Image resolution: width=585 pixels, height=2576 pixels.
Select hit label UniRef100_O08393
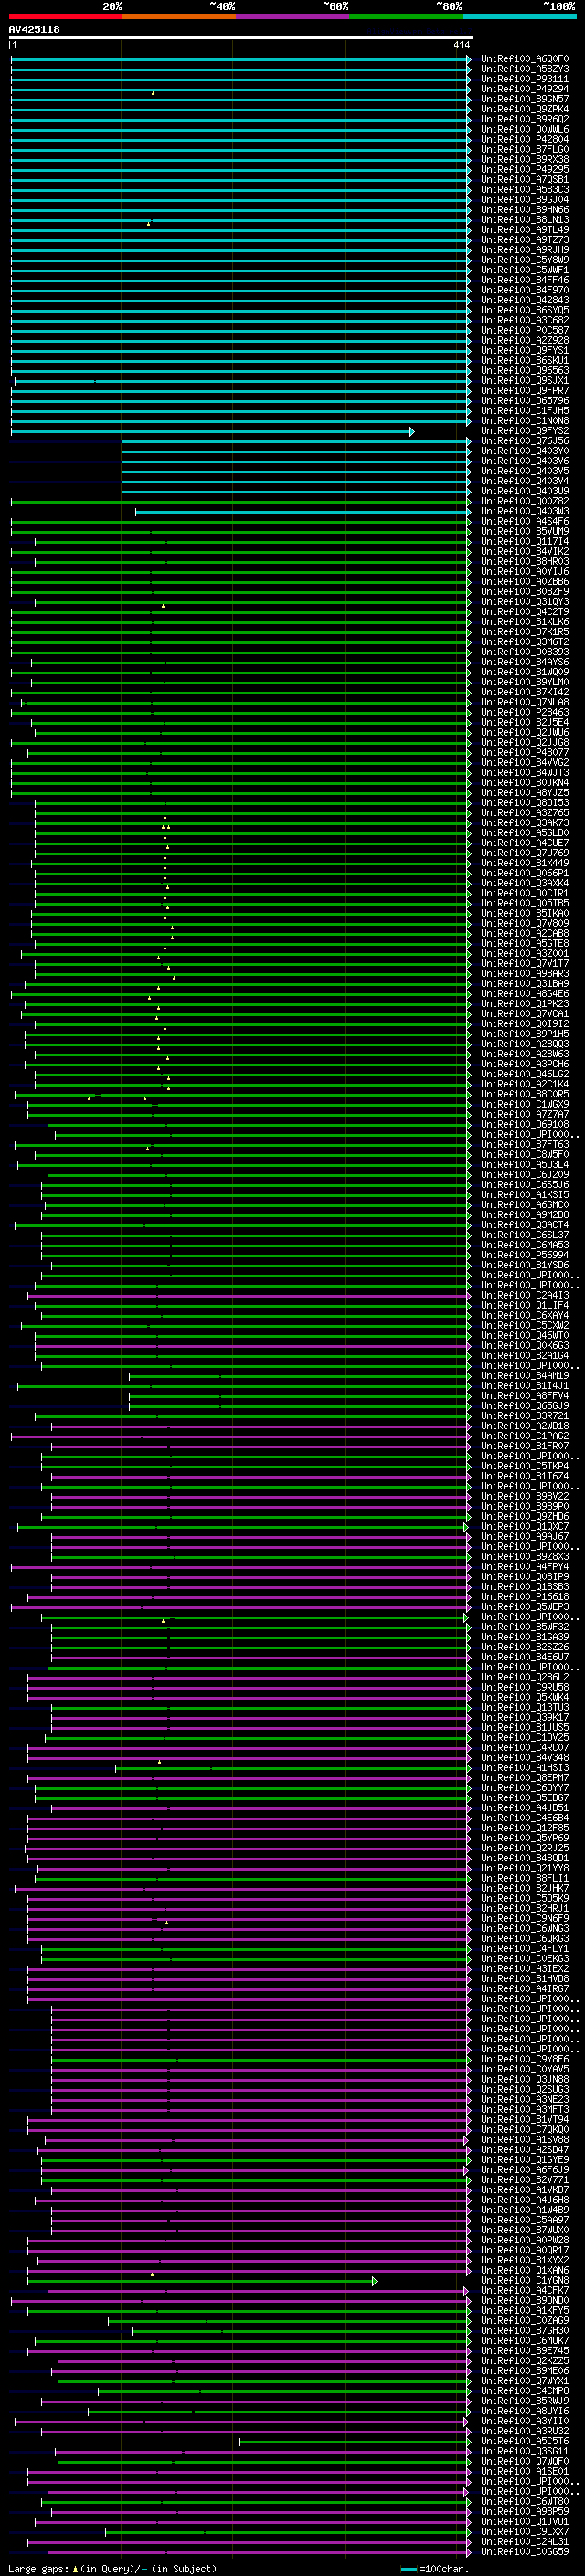tap(524, 652)
